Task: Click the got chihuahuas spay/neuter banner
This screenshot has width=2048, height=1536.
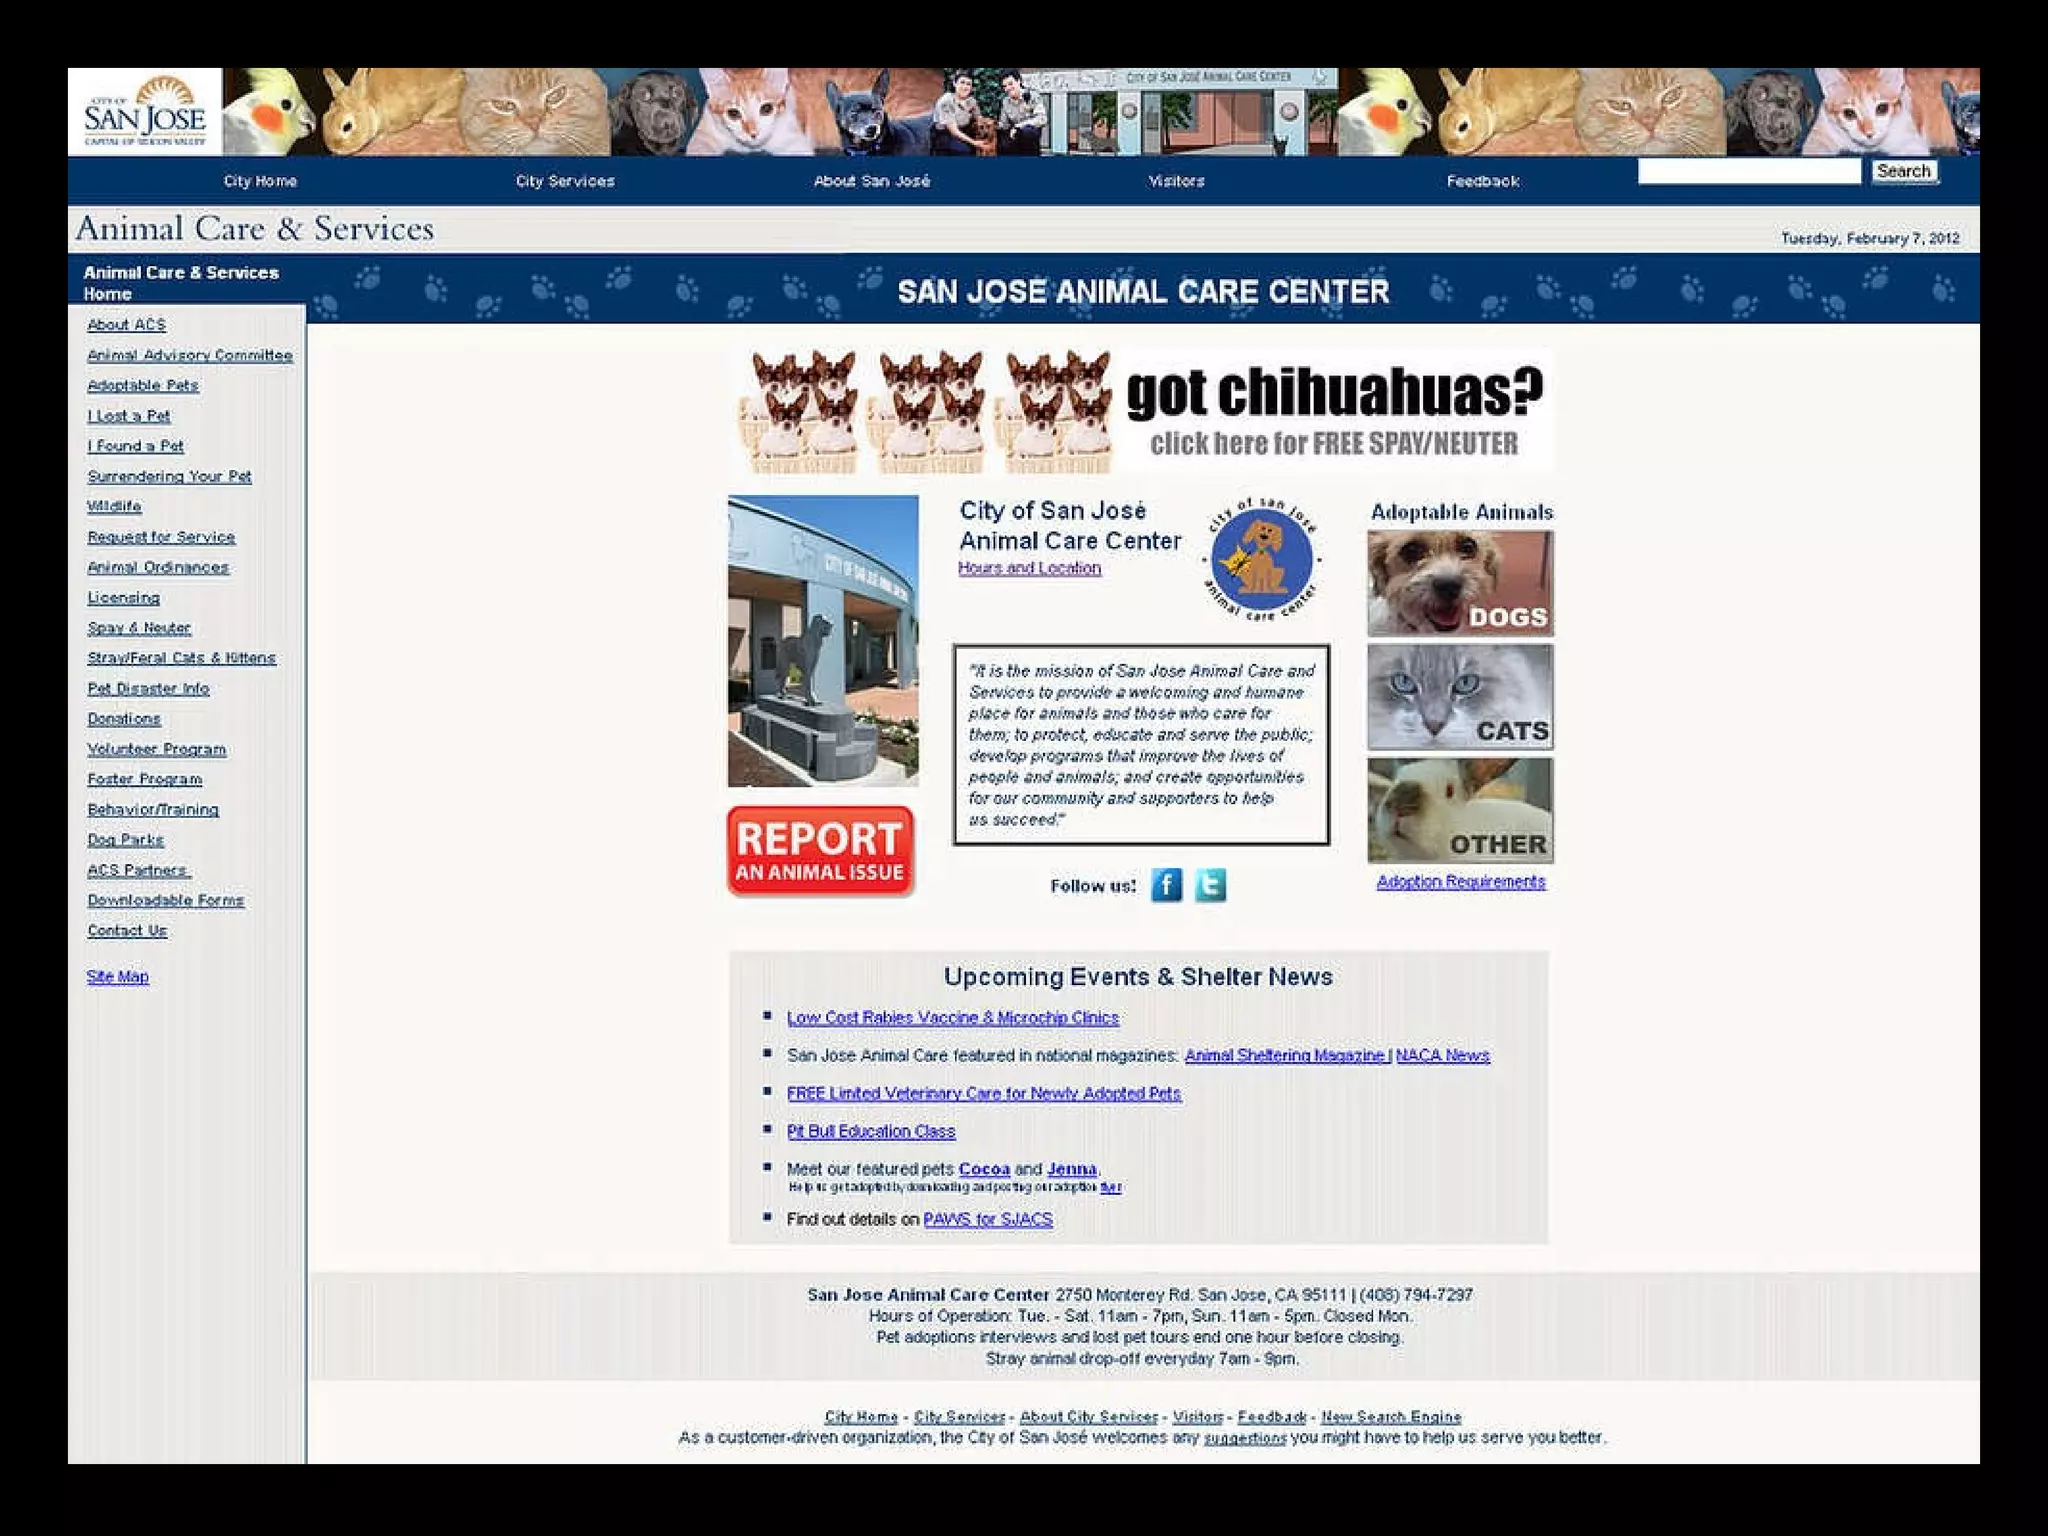Action: tap(1140, 412)
